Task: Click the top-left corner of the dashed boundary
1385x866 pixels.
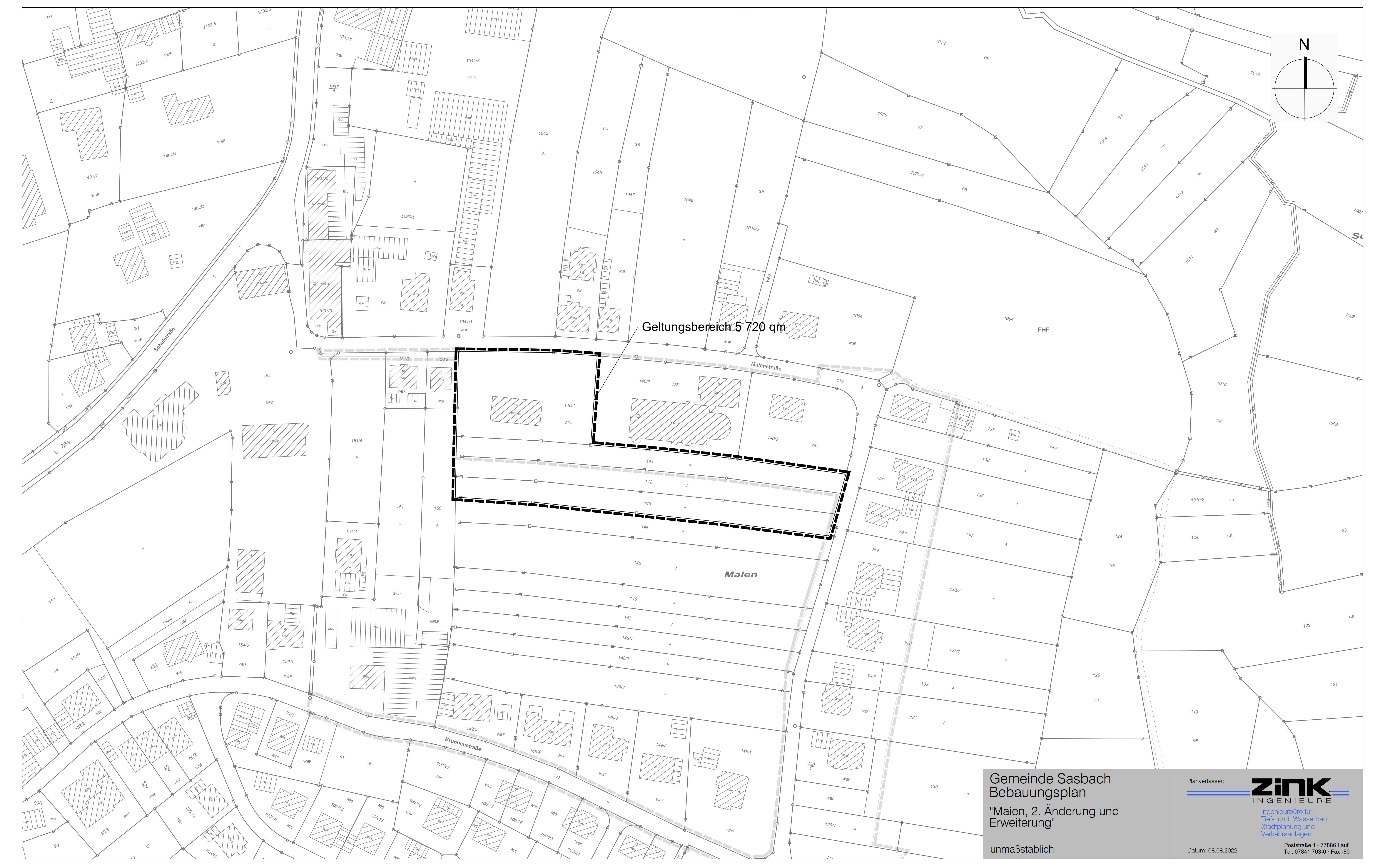Action: [456, 350]
